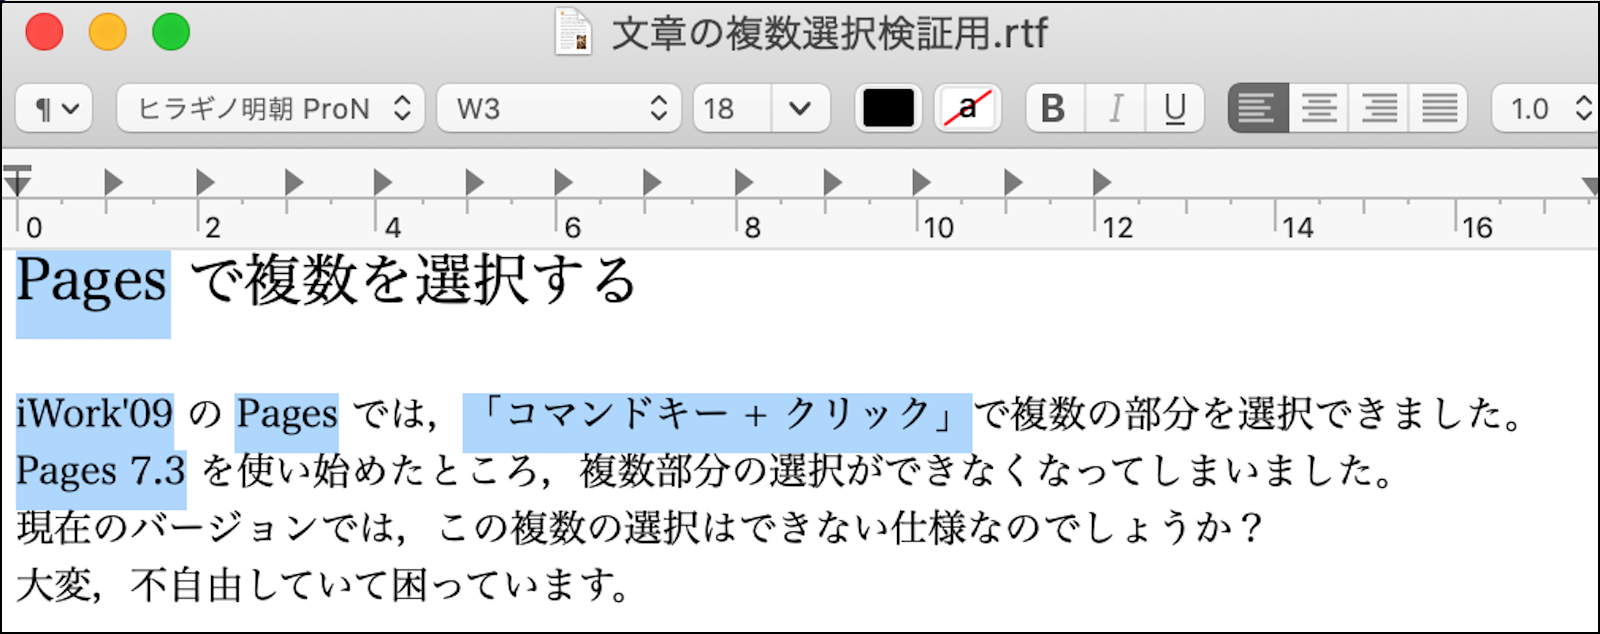Align text left
The width and height of the screenshot is (1600, 634).
tap(1258, 108)
